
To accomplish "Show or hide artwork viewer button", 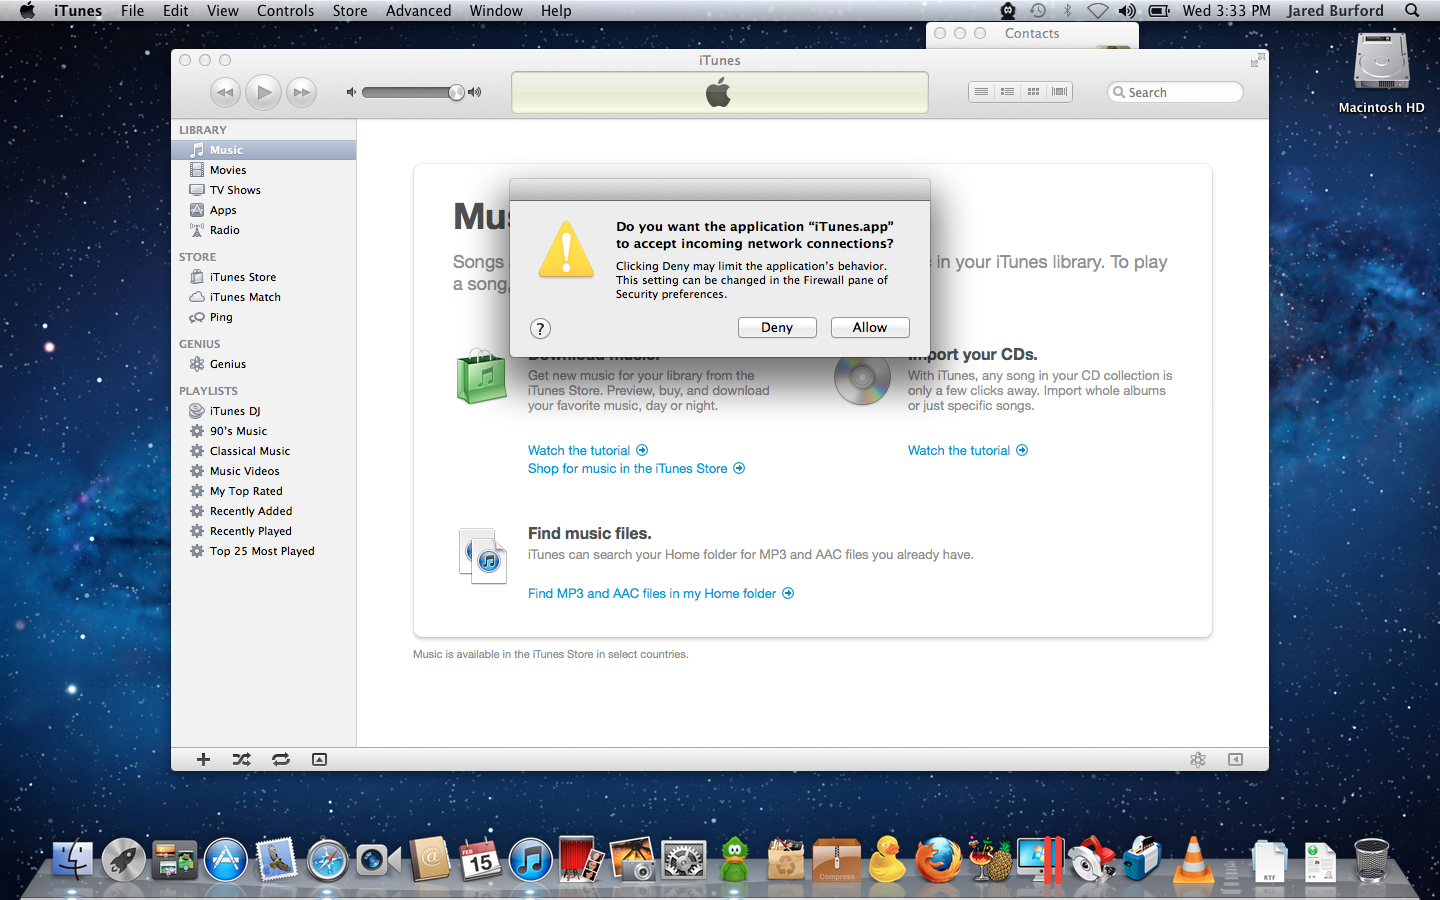I will 319,759.
